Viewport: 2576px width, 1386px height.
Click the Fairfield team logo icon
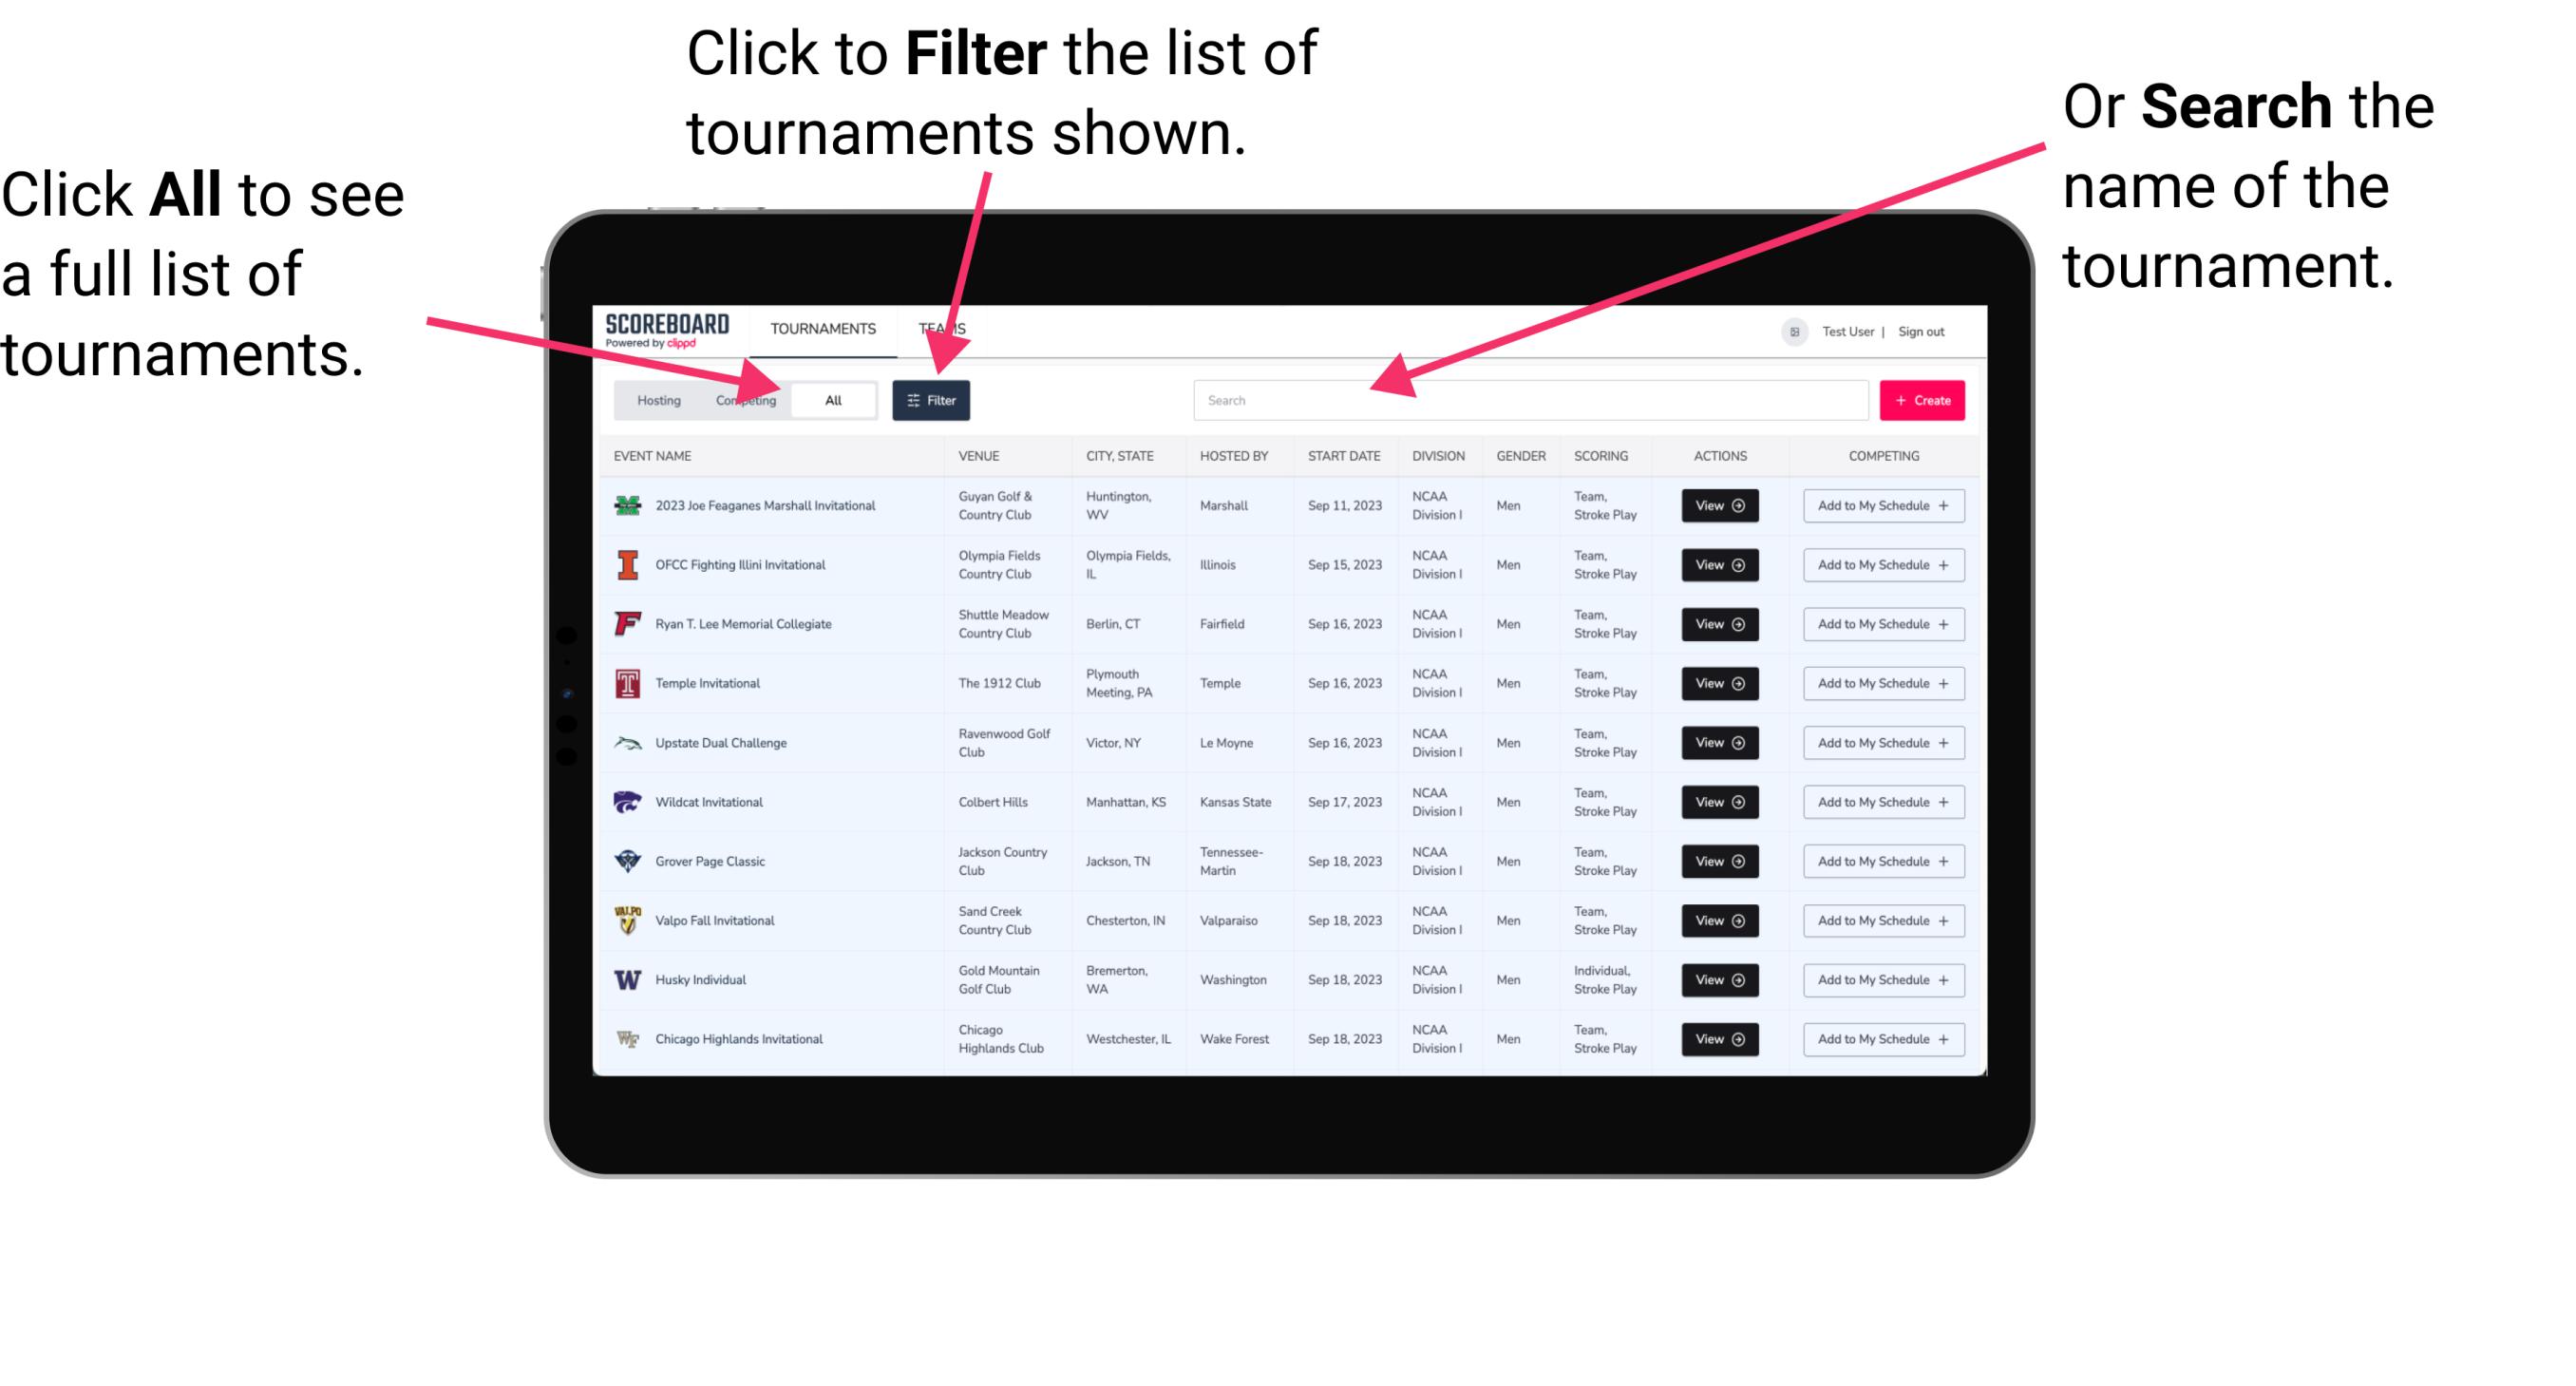click(x=628, y=623)
